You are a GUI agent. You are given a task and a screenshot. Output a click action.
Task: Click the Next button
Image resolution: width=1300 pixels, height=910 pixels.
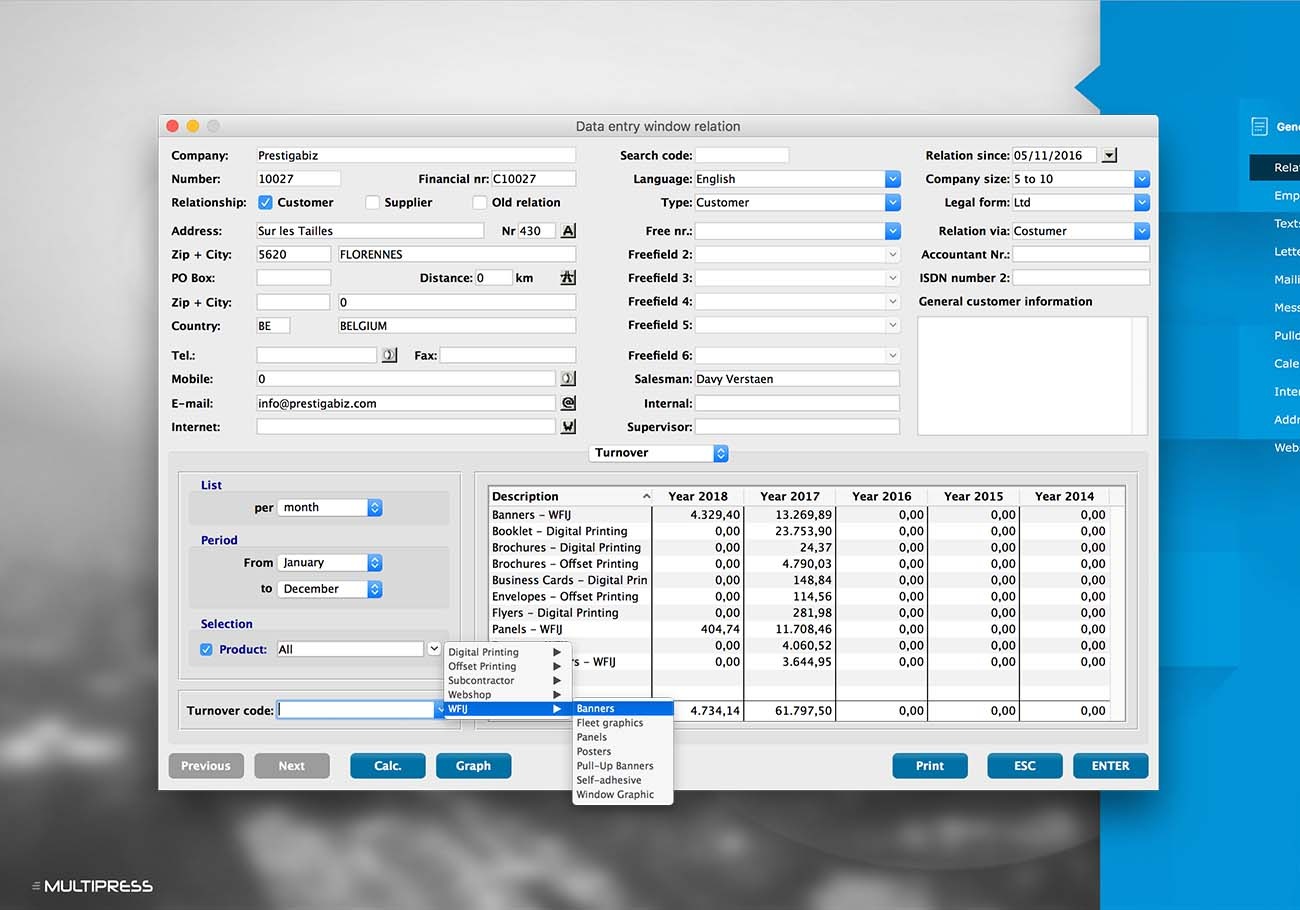[x=292, y=766]
